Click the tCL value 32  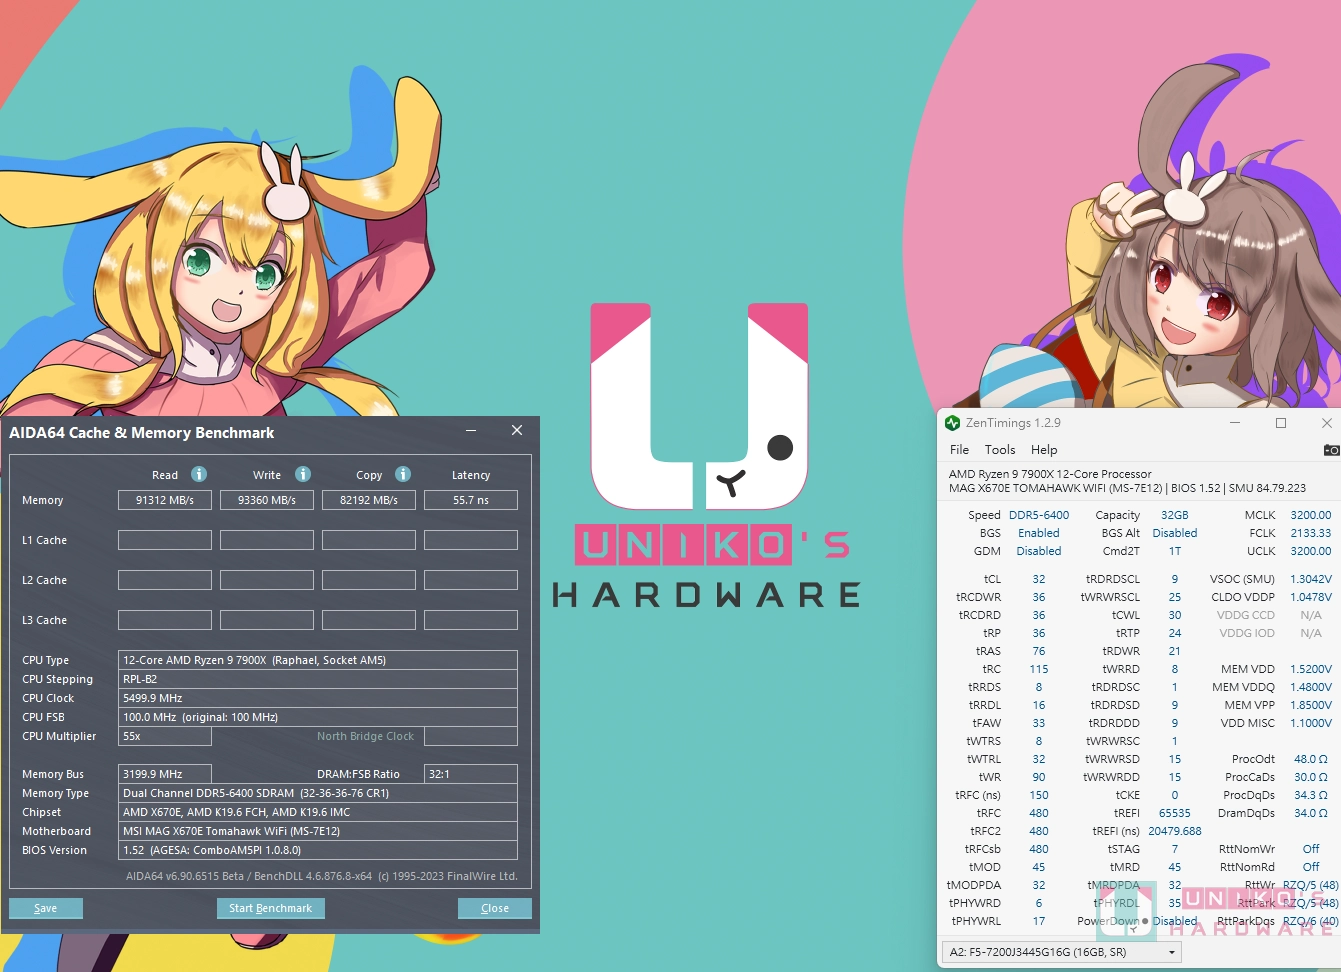[1039, 579]
